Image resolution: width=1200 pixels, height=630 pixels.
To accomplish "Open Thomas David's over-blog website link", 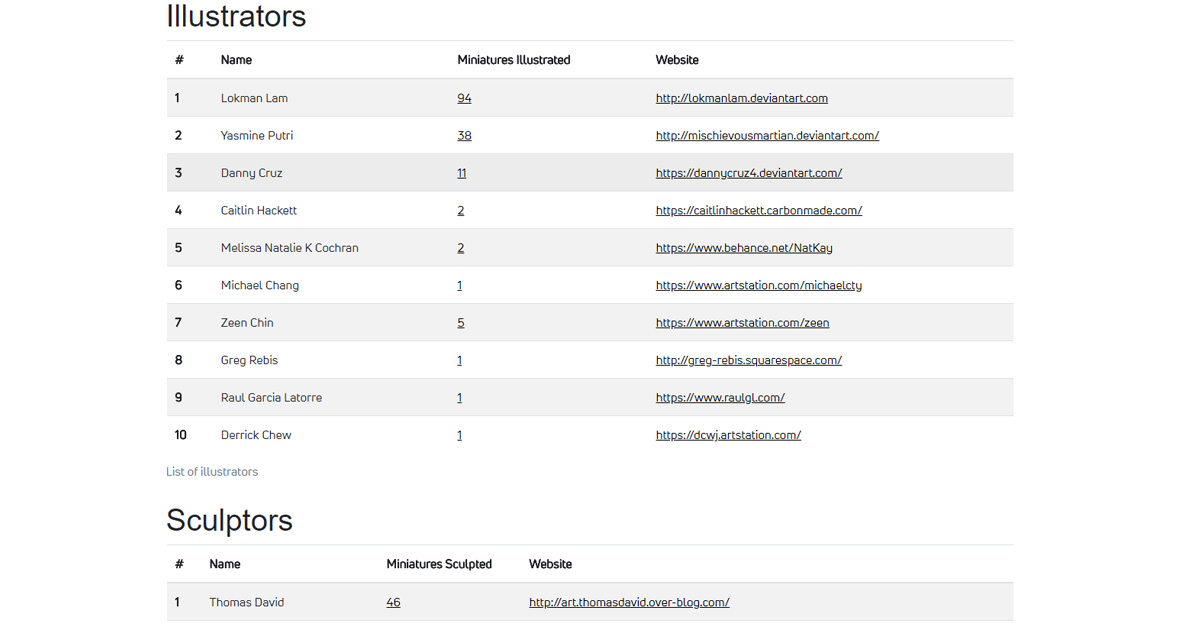I will click(629, 603).
